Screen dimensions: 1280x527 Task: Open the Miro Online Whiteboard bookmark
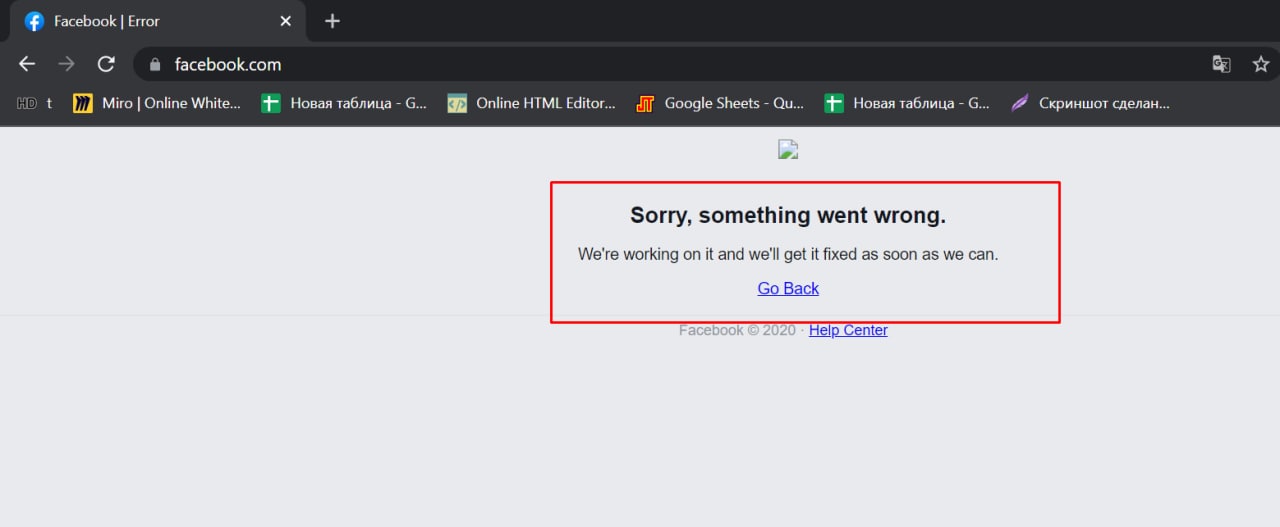tap(157, 103)
